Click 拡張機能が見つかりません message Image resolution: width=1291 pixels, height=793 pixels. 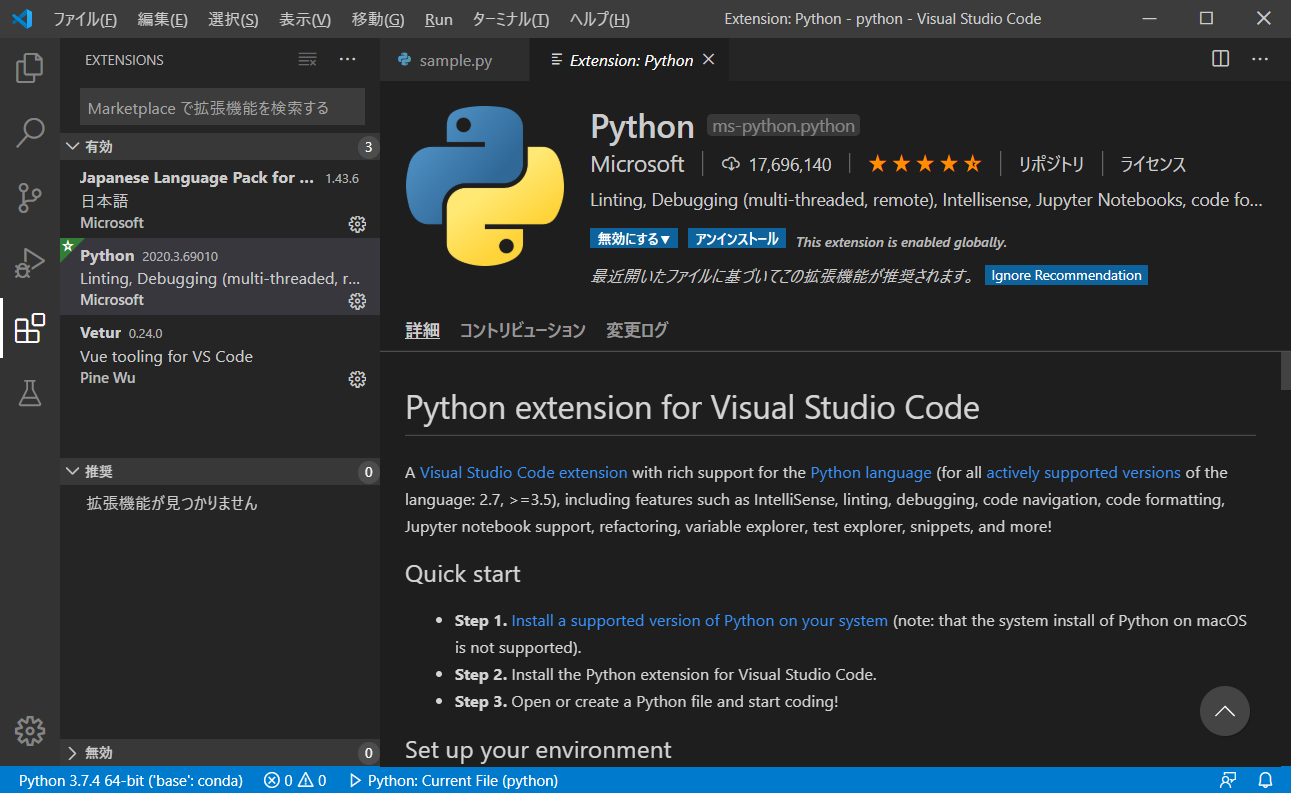click(x=172, y=503)
